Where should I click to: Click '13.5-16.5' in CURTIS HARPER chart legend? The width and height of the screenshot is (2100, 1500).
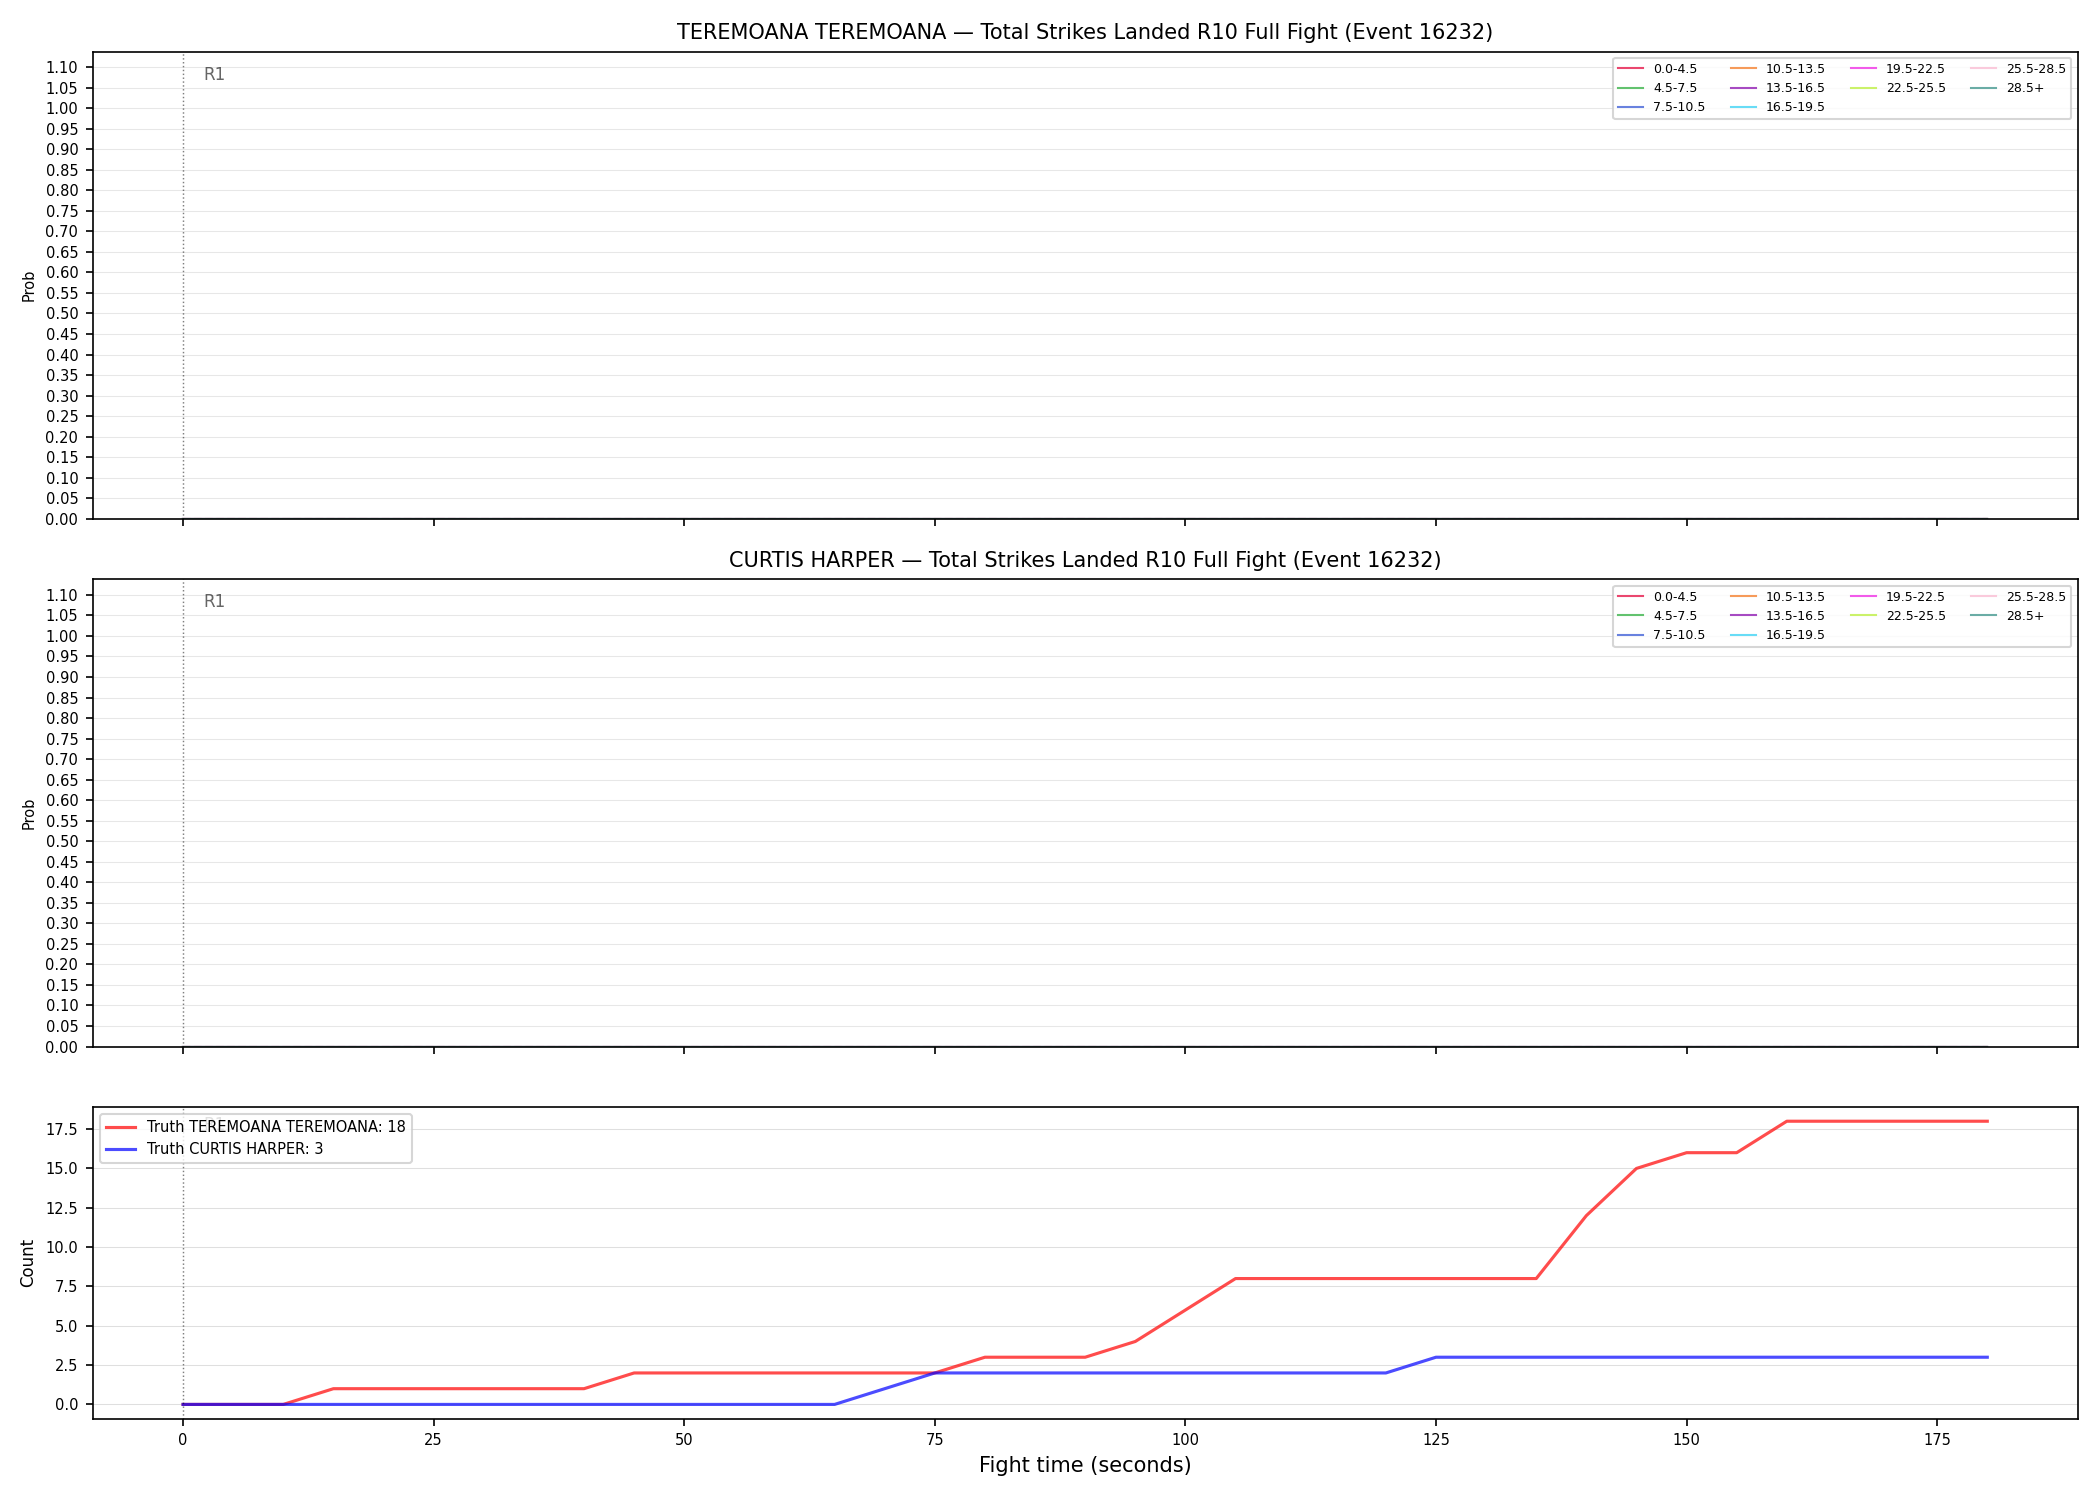(1795, 616)
